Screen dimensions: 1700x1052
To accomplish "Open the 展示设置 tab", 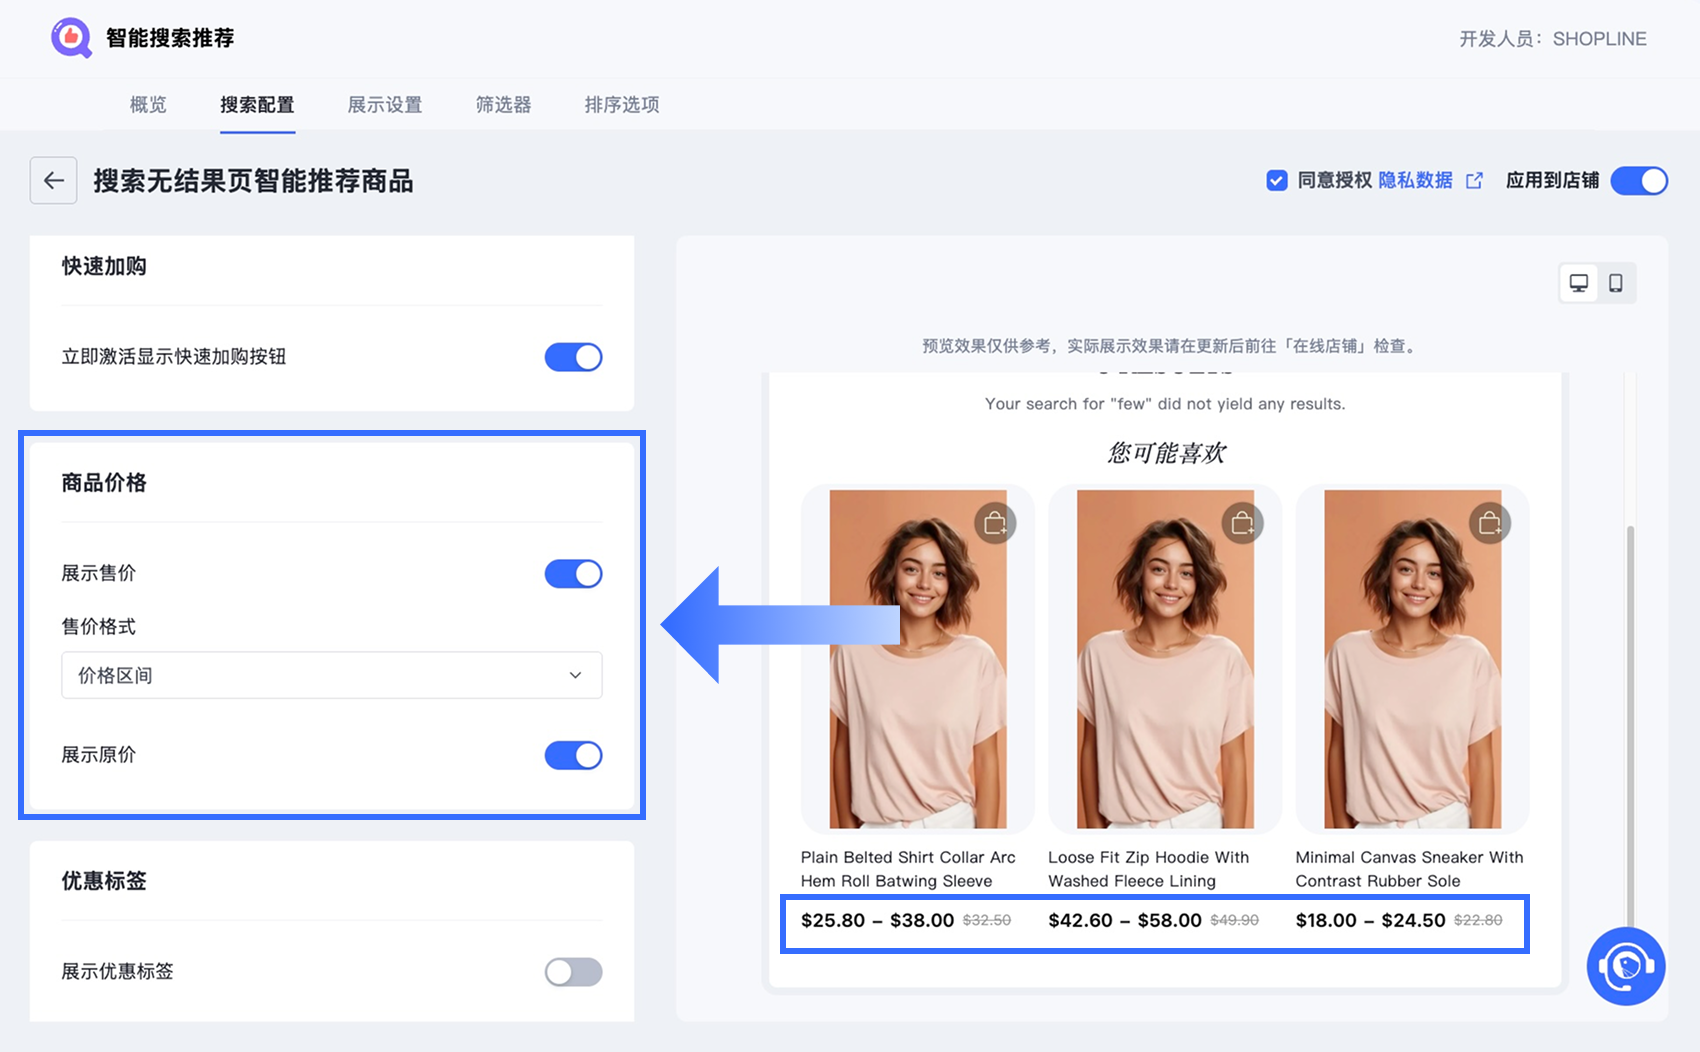I will pyautogui.click(x=385, y=105).
